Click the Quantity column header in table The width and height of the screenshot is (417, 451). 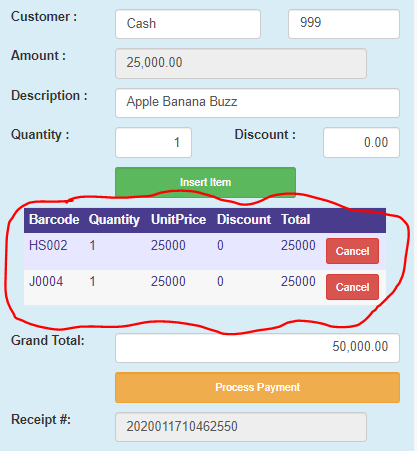click(x=114, y=220)
